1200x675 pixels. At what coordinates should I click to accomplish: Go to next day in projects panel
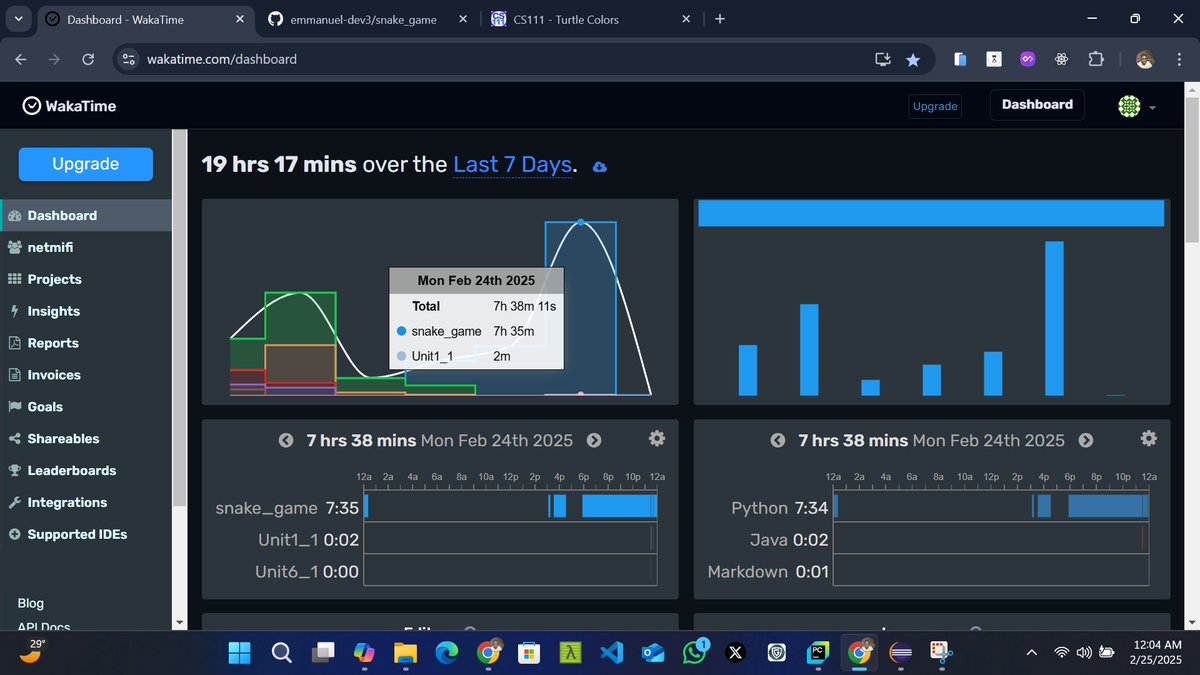[594, 440]
